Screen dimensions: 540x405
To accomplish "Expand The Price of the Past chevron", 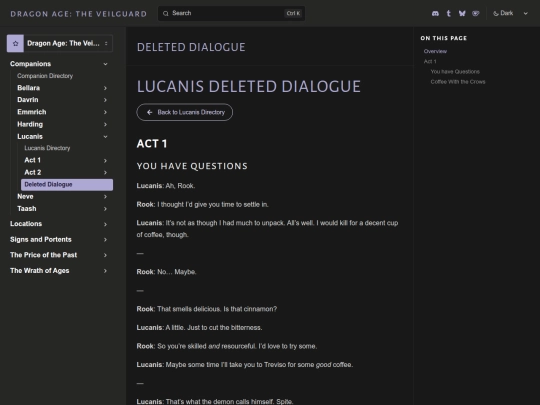I will (105, 255).
